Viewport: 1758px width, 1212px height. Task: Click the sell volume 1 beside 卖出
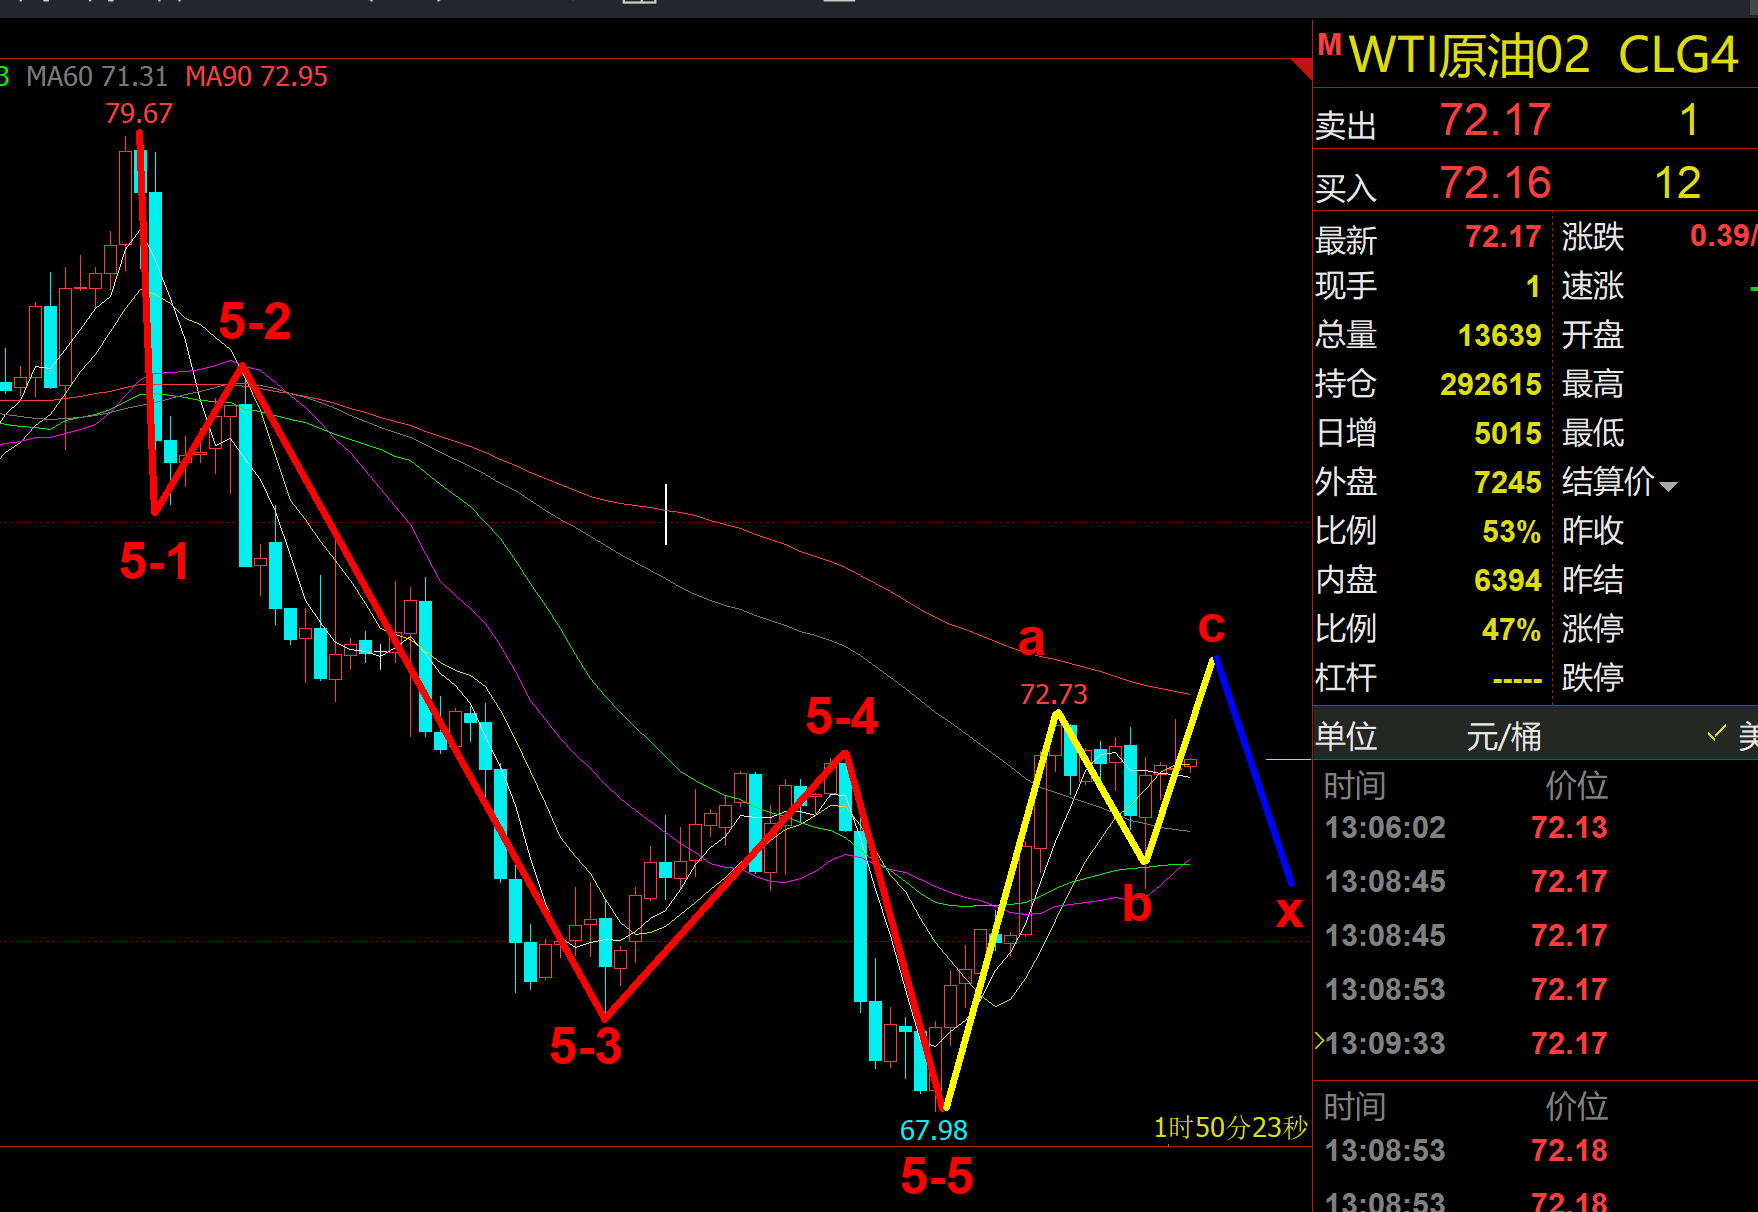click(1689, 120)
